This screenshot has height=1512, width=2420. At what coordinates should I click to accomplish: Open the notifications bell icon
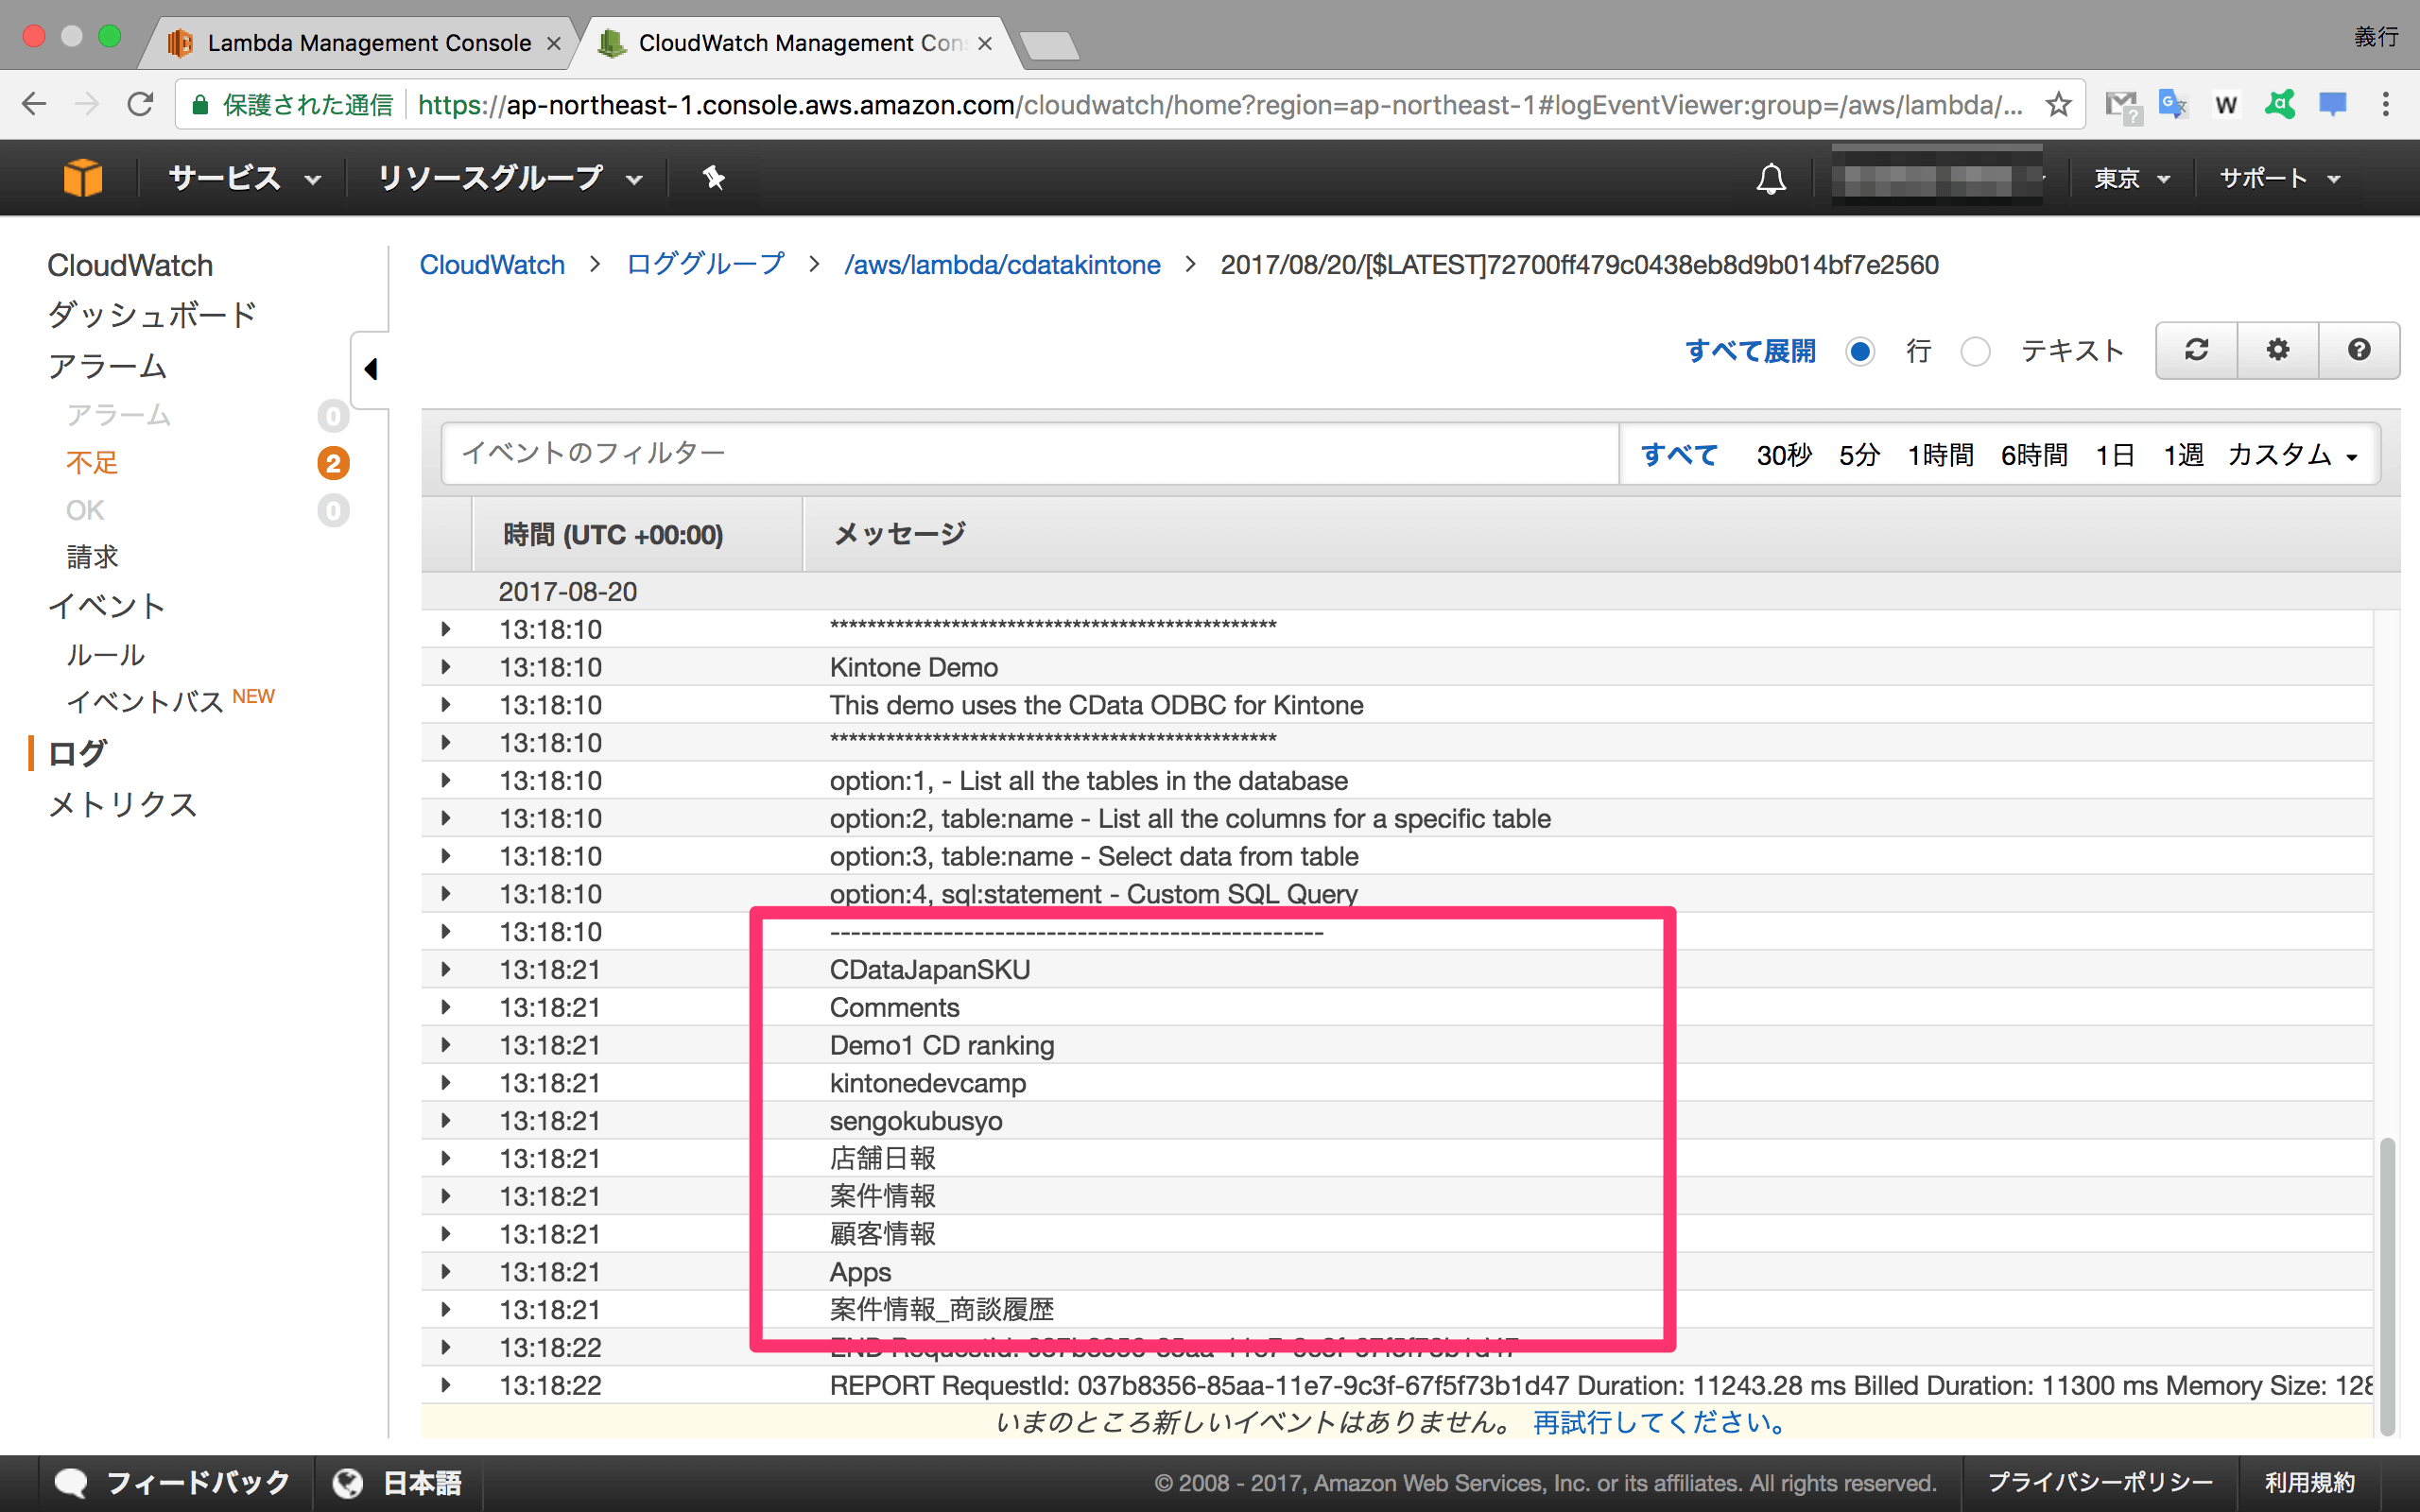point(1771,179)
